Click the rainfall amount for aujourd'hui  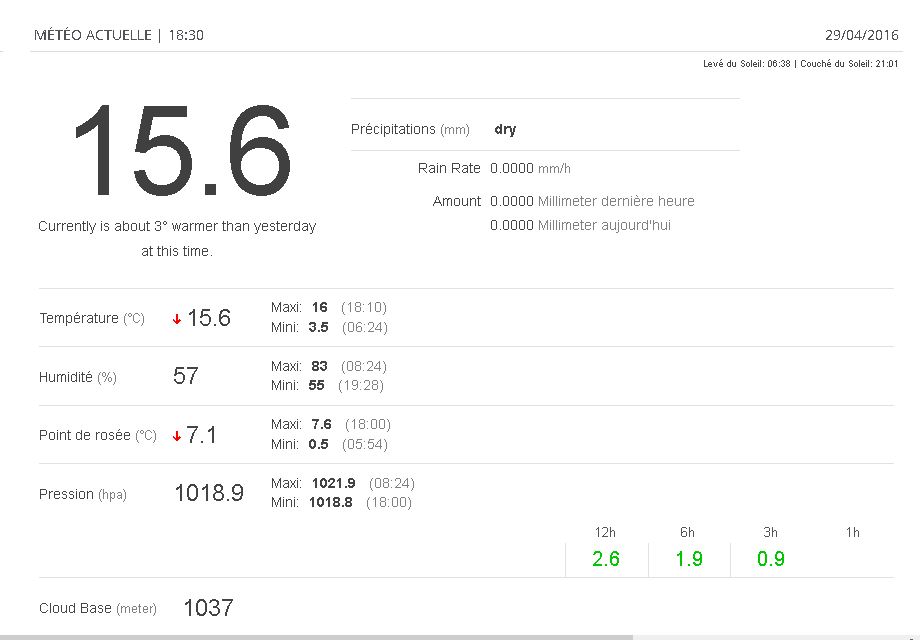click(580, 225)
